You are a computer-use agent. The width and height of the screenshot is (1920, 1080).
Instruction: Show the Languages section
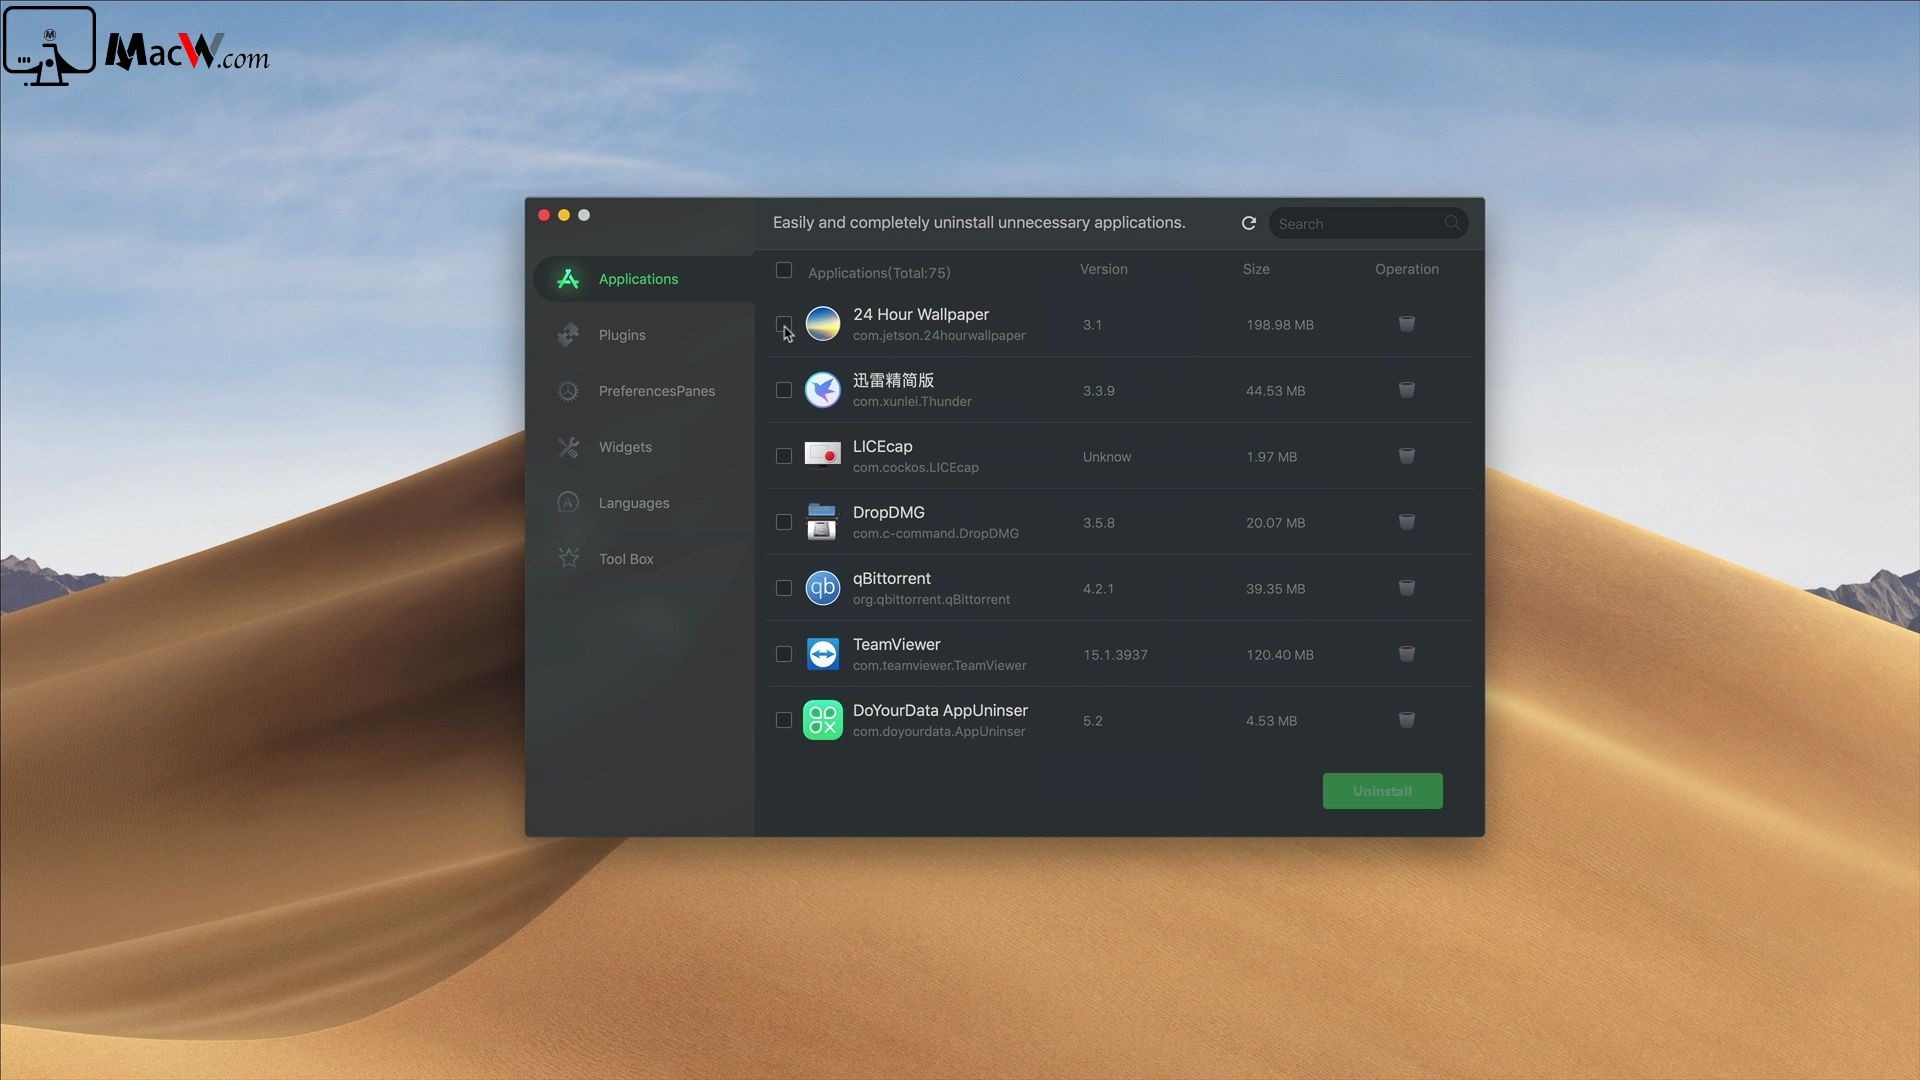click(x=644, y=503)
